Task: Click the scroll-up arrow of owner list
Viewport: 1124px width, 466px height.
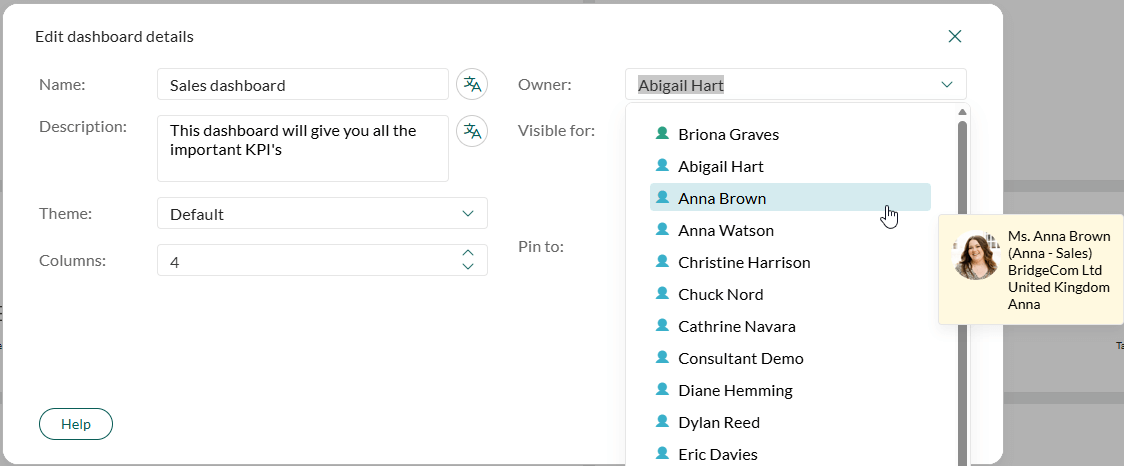Action: click(x=963, y=111)
